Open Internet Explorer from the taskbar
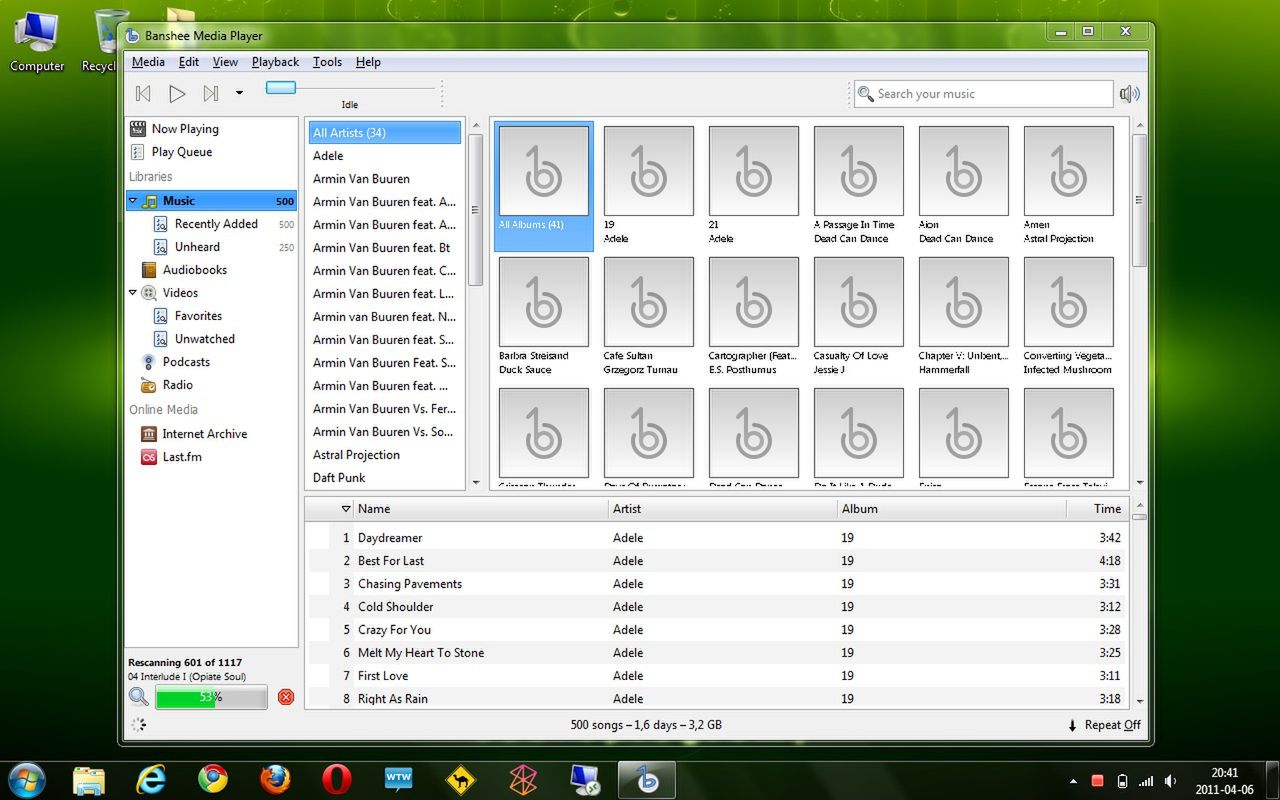Image resolution: width=1280 pixels, height=800 pixels. [150, 779]
